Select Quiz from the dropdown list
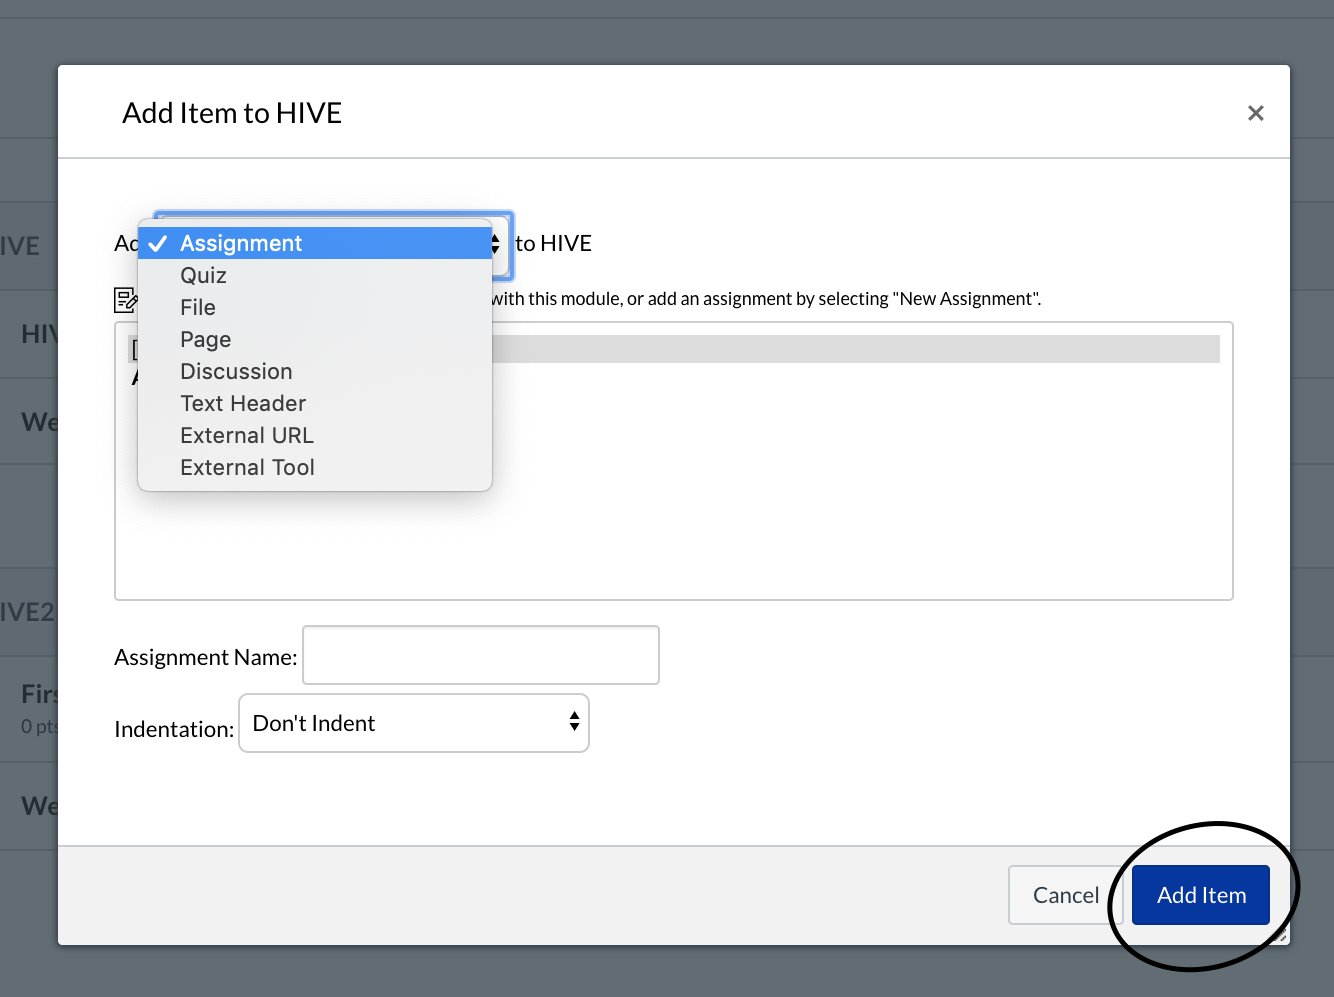 (x=315, y=275)
